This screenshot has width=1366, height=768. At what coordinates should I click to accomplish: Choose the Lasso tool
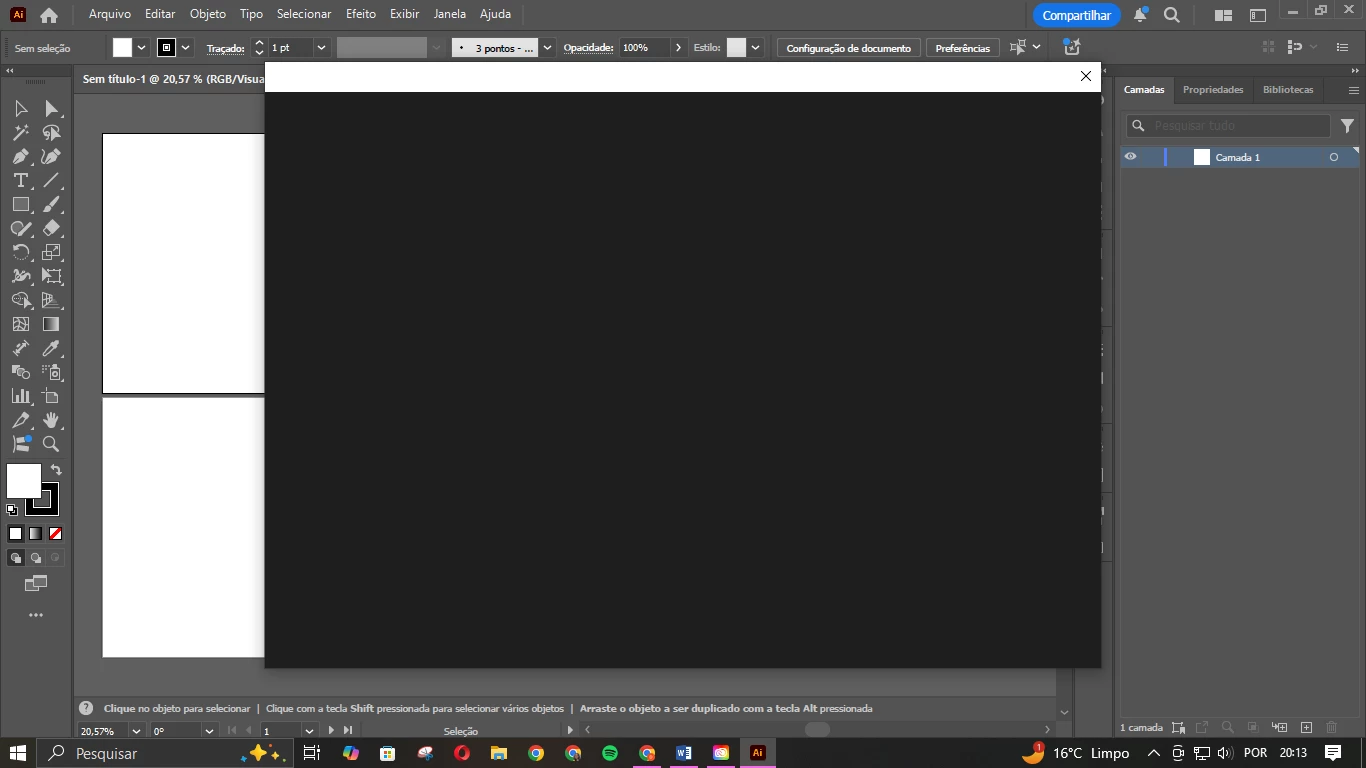pos(52,132)
